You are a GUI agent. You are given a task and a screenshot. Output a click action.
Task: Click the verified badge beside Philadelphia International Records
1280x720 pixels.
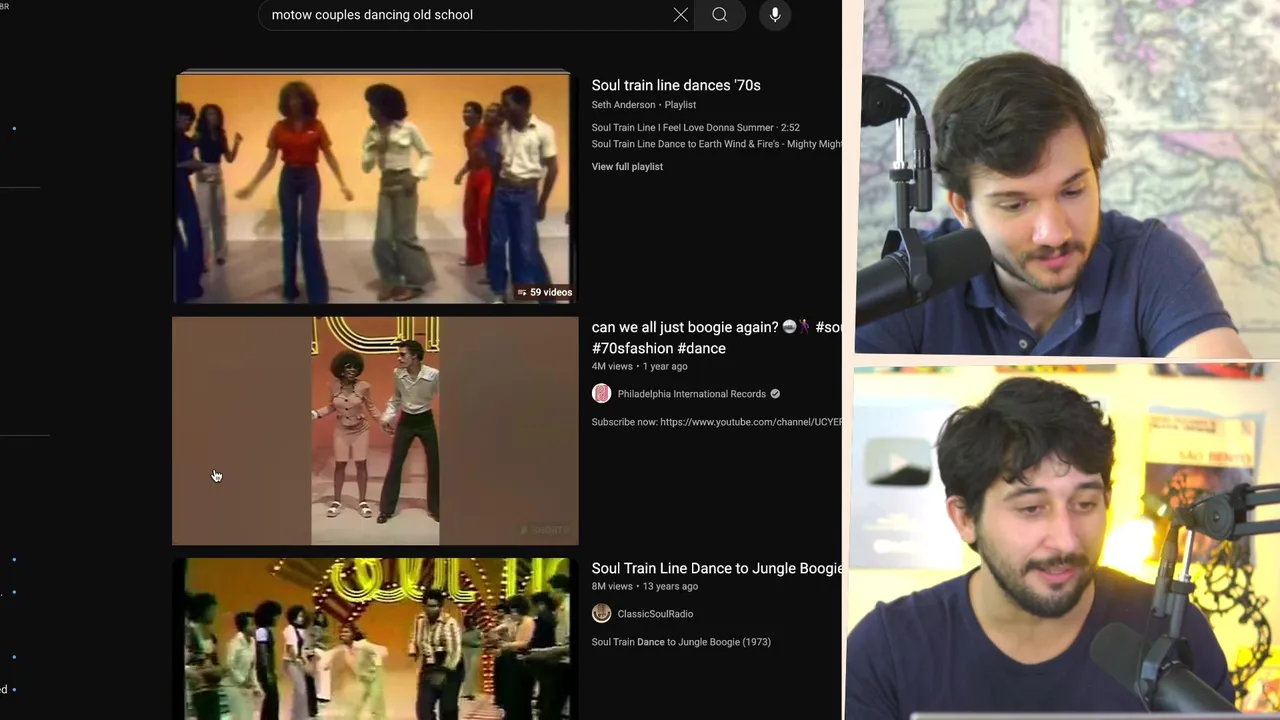pos(775,394)
